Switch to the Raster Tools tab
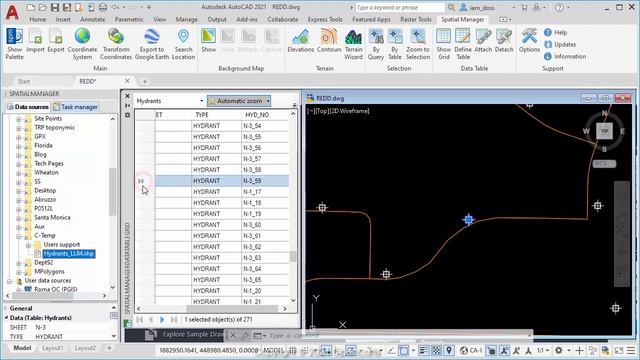The width and height of the screenshot is (640, 360). [x=416, y=19]
